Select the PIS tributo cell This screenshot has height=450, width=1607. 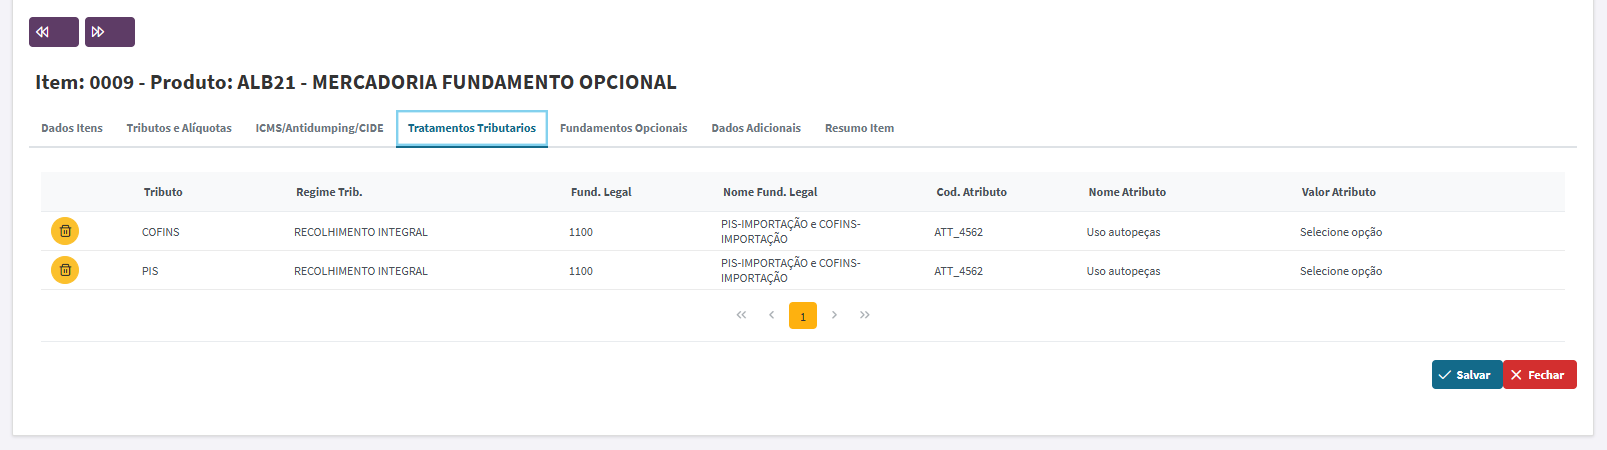(150, 271)
